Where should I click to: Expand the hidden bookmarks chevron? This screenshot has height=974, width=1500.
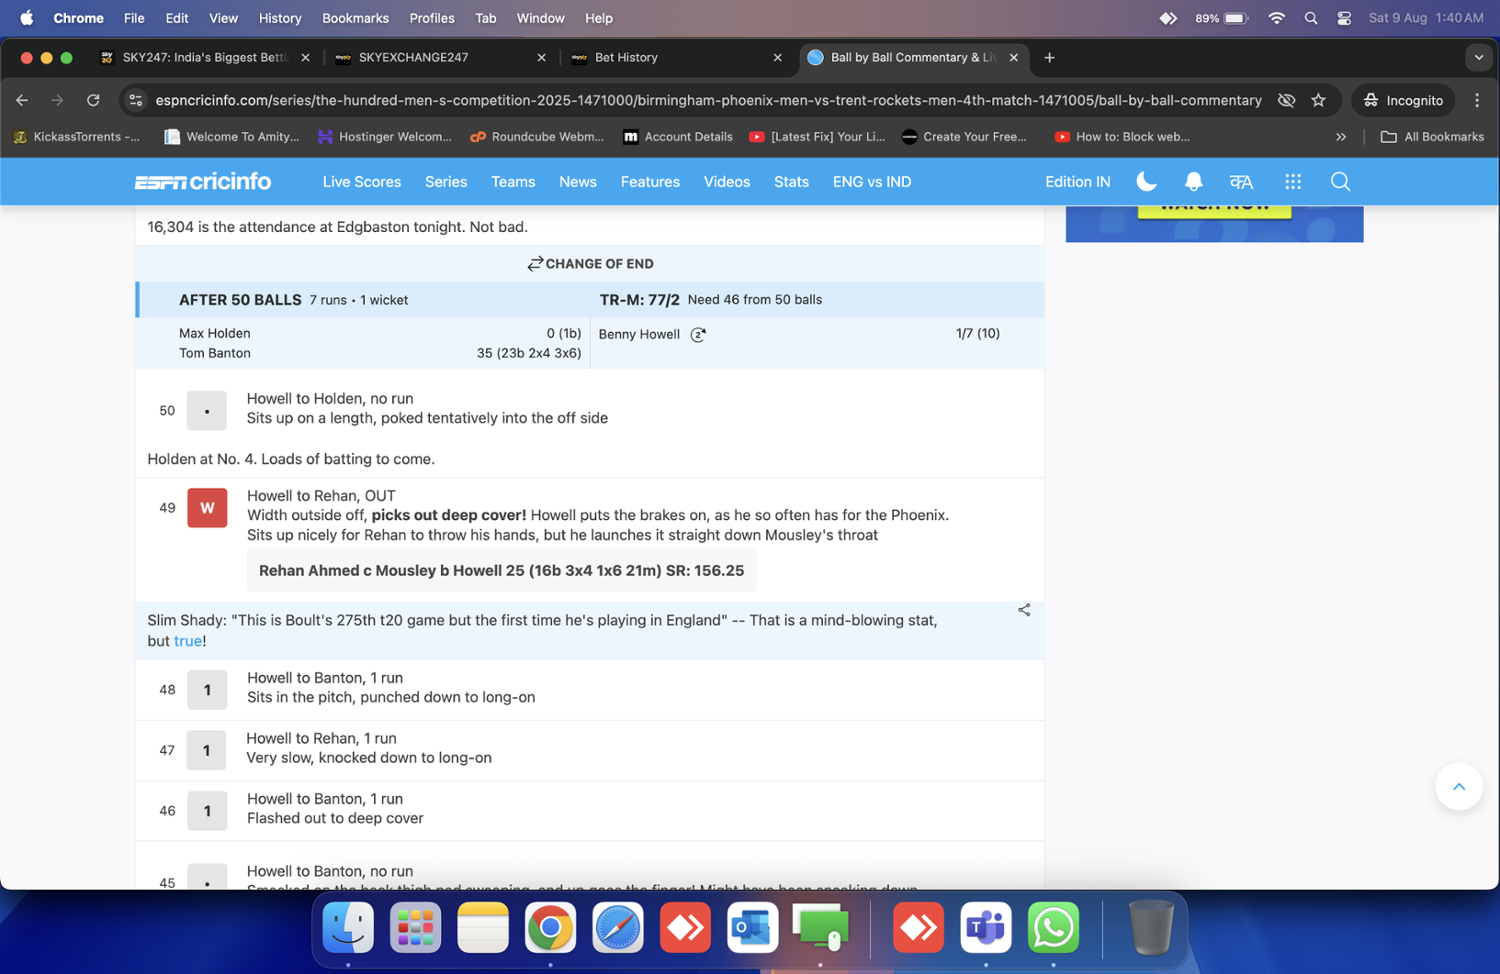click(1341, 137)
